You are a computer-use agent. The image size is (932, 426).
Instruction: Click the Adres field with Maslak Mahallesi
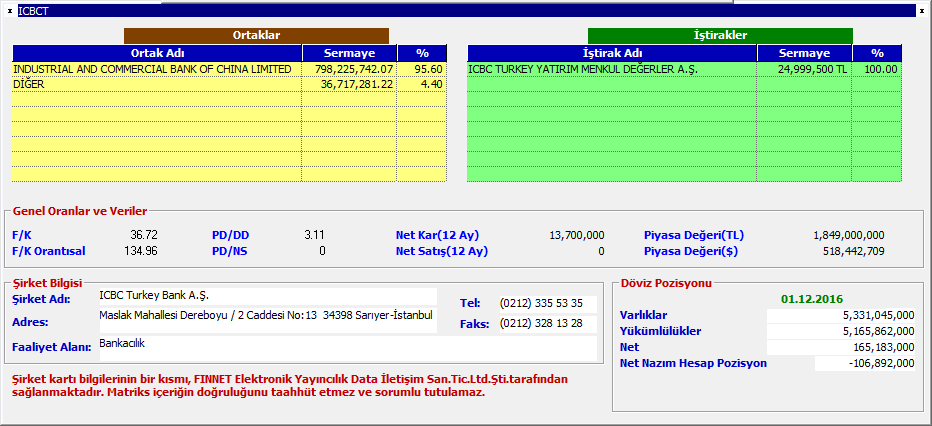pos(267,320)
